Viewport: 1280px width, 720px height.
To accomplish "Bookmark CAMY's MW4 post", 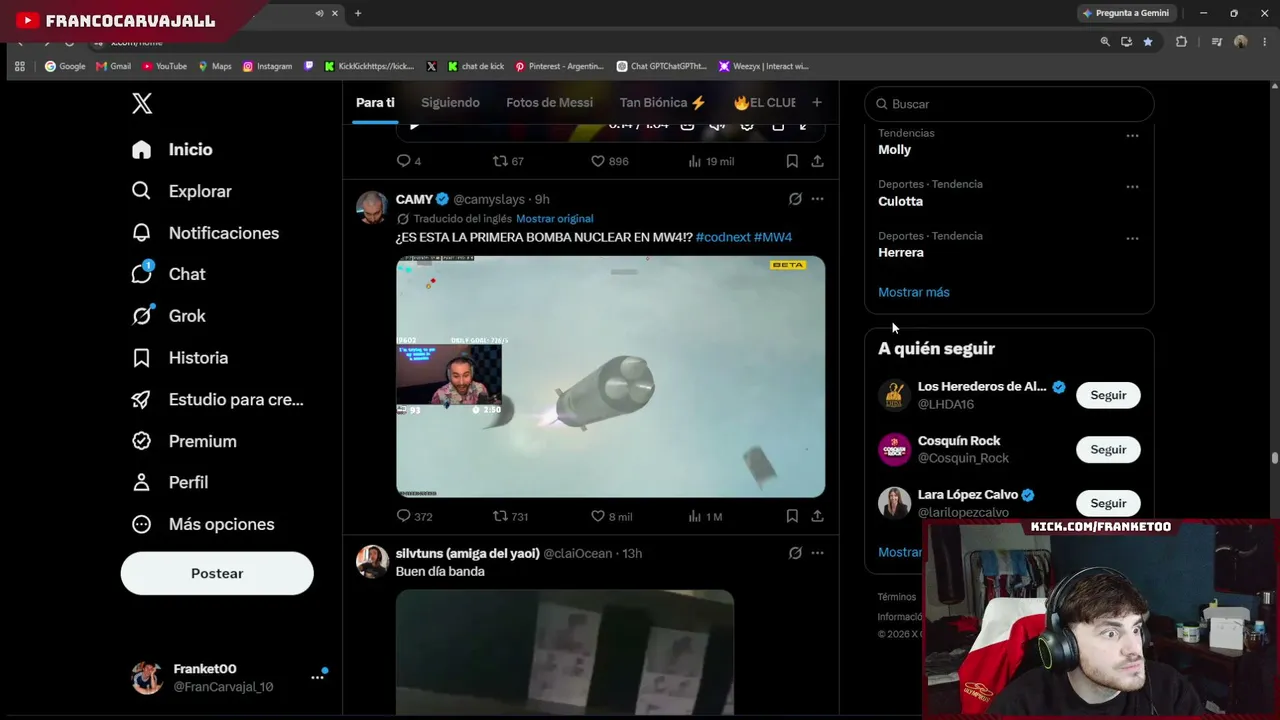I will (792, 516).
